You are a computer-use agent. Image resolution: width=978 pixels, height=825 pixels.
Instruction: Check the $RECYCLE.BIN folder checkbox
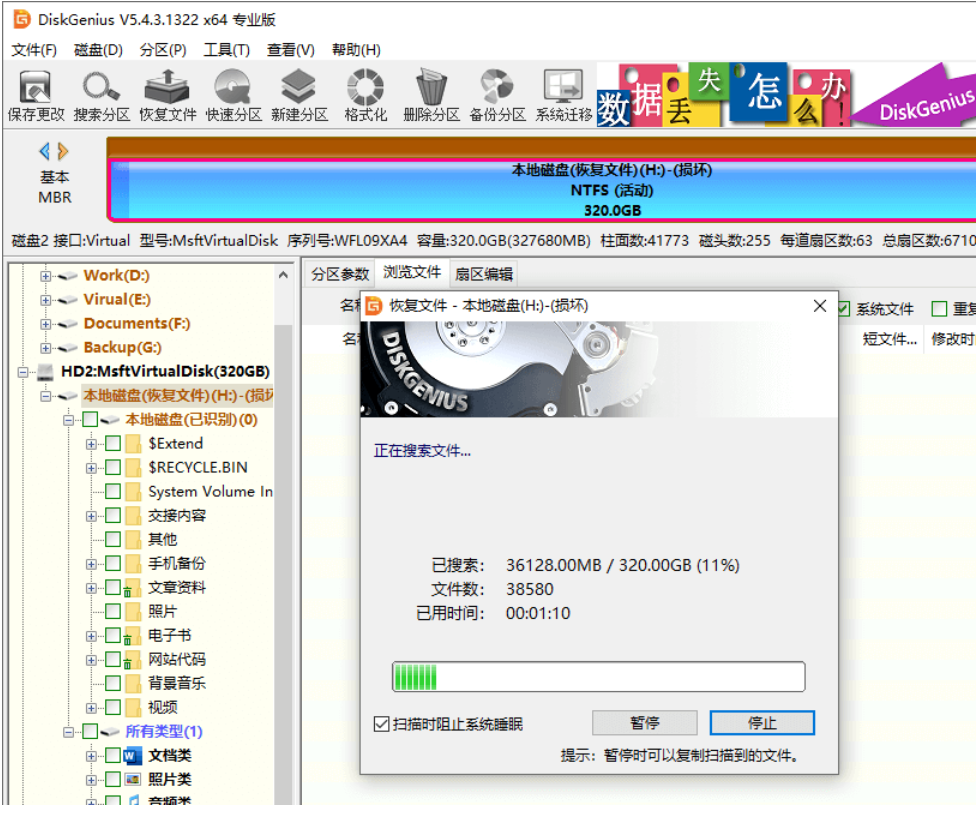pos(113,467)
